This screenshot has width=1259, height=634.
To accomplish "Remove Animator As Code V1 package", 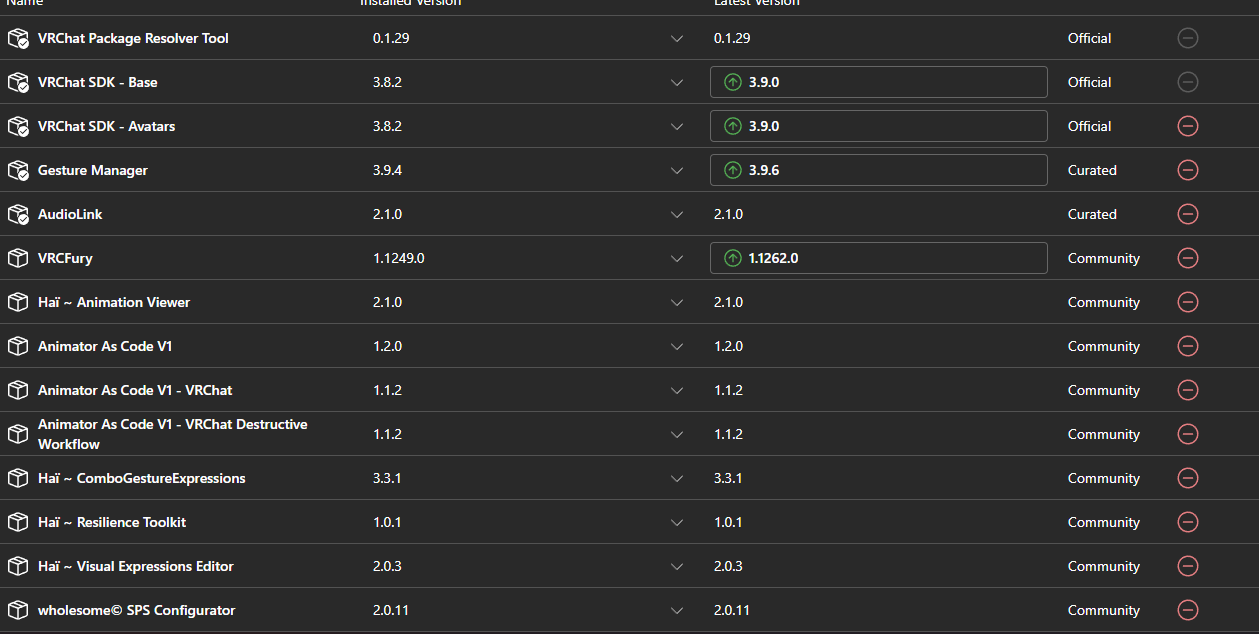I will (1188, 346).
